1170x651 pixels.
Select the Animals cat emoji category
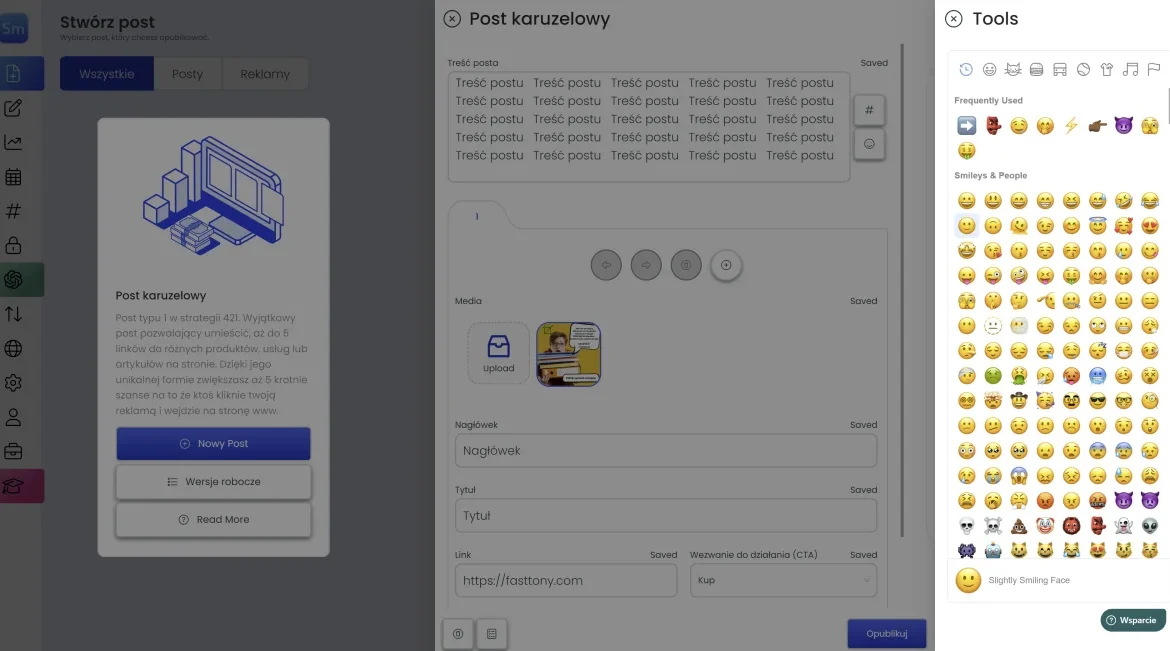[1013, 69]
